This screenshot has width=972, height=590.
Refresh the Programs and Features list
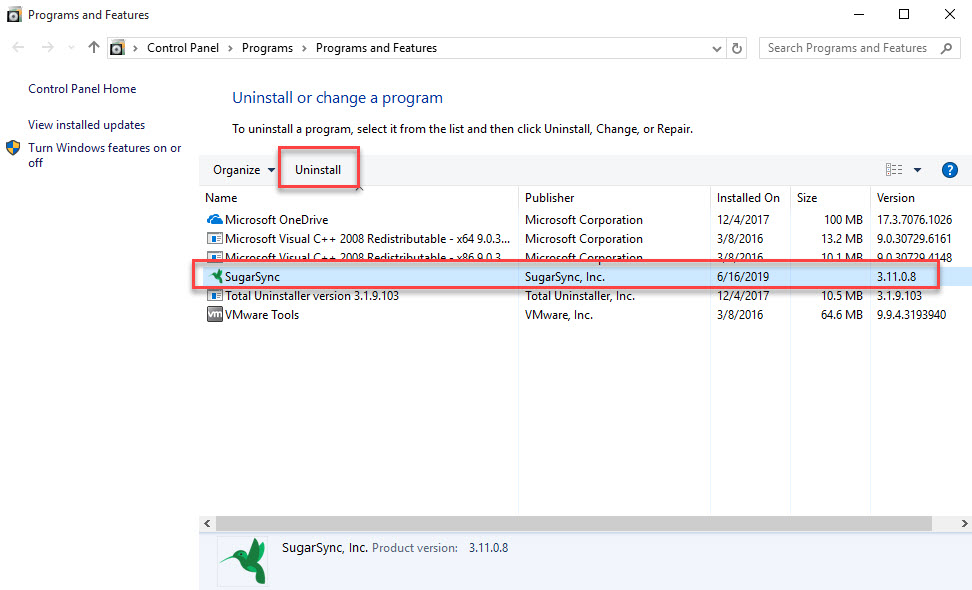pyautogui.click(x=736, y=48)
